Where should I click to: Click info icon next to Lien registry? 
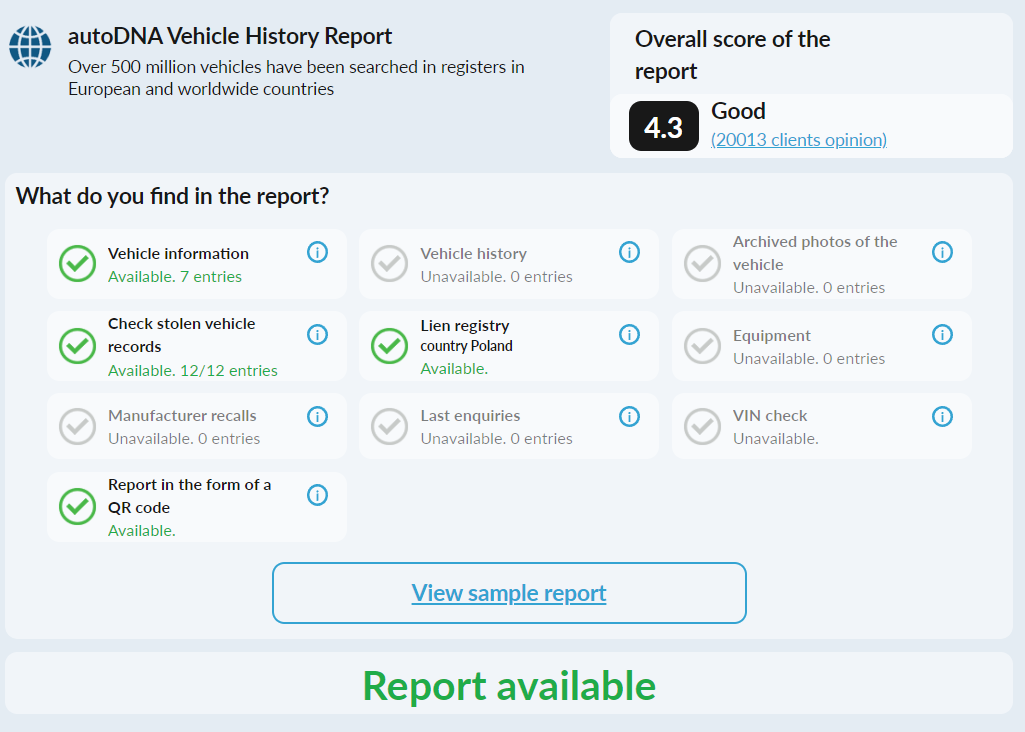(x=630, y=335)
